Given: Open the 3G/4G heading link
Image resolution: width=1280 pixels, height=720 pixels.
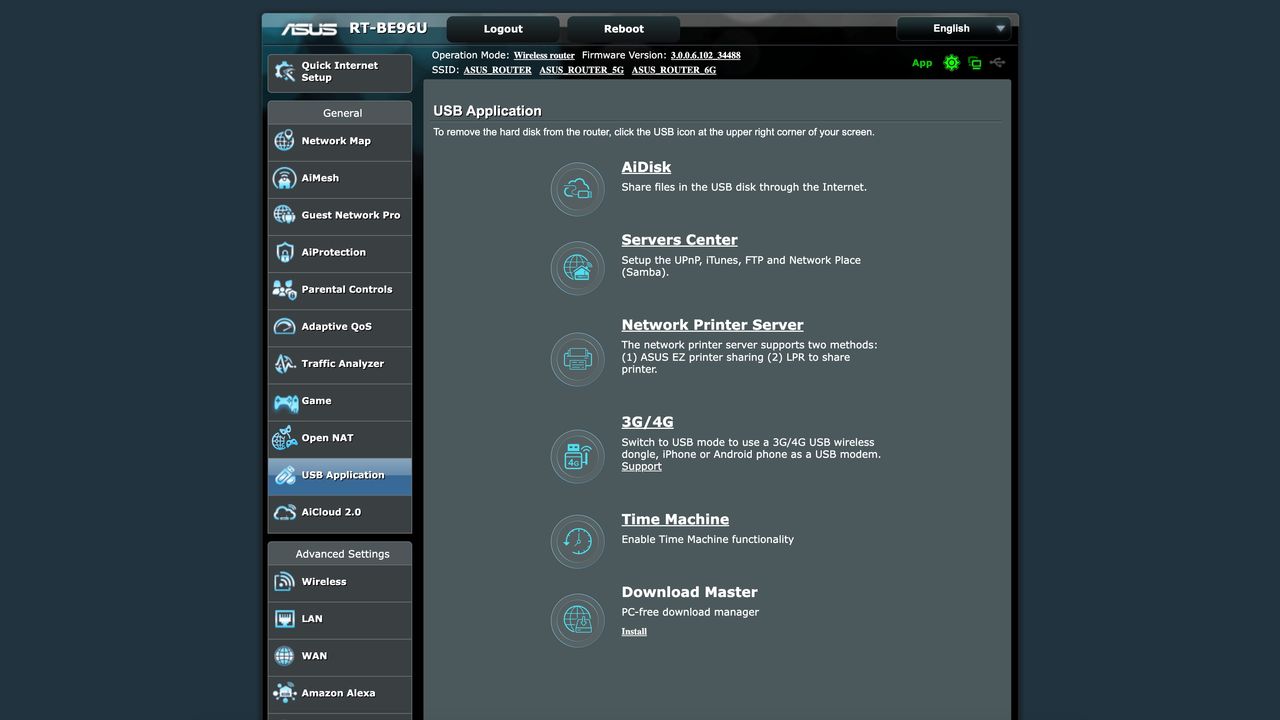Looking at the screenshot, I should point(647,422).
